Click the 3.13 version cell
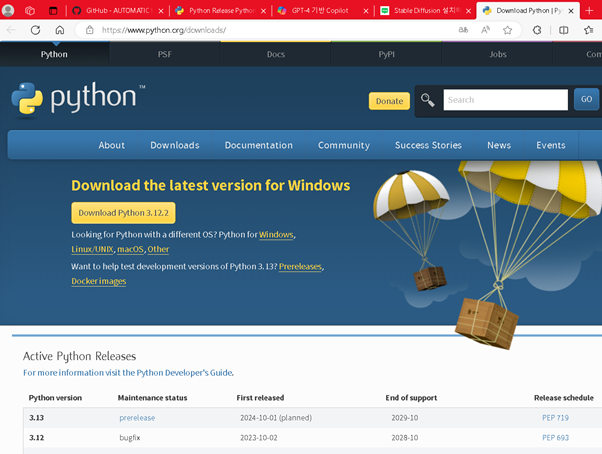The width and height of the screenshot is (602, 454). point(36,418)
